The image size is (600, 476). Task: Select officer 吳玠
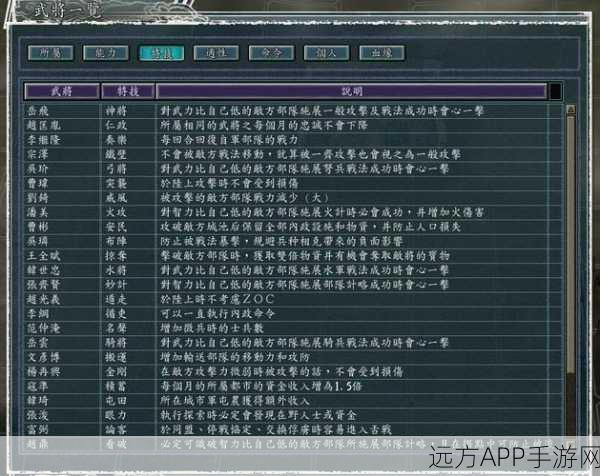point(38,169)
